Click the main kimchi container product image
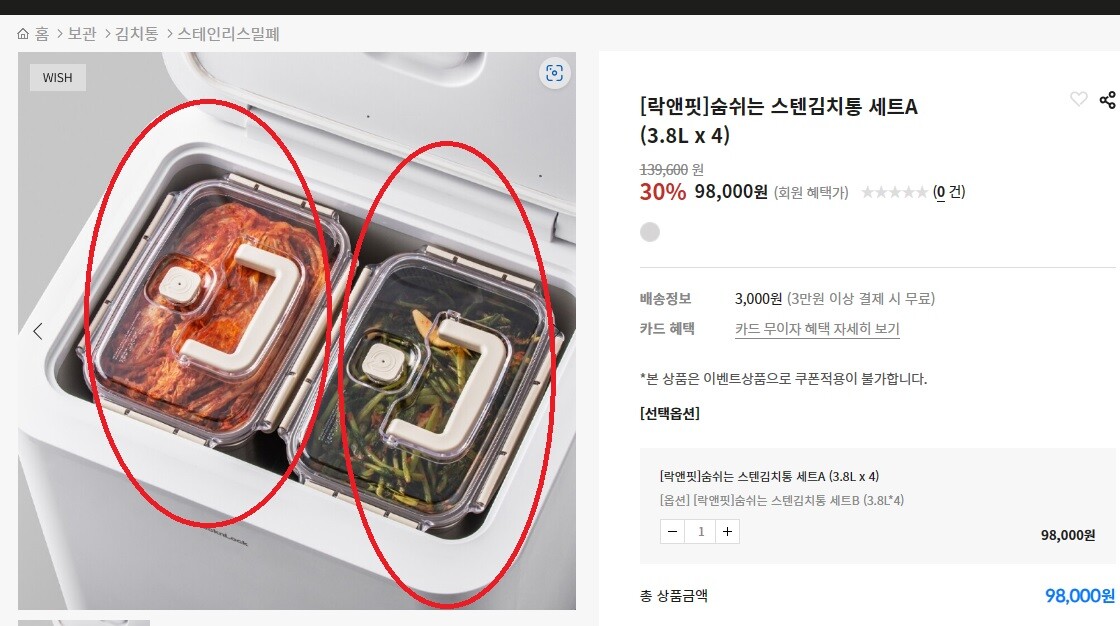 coord(296,330)
